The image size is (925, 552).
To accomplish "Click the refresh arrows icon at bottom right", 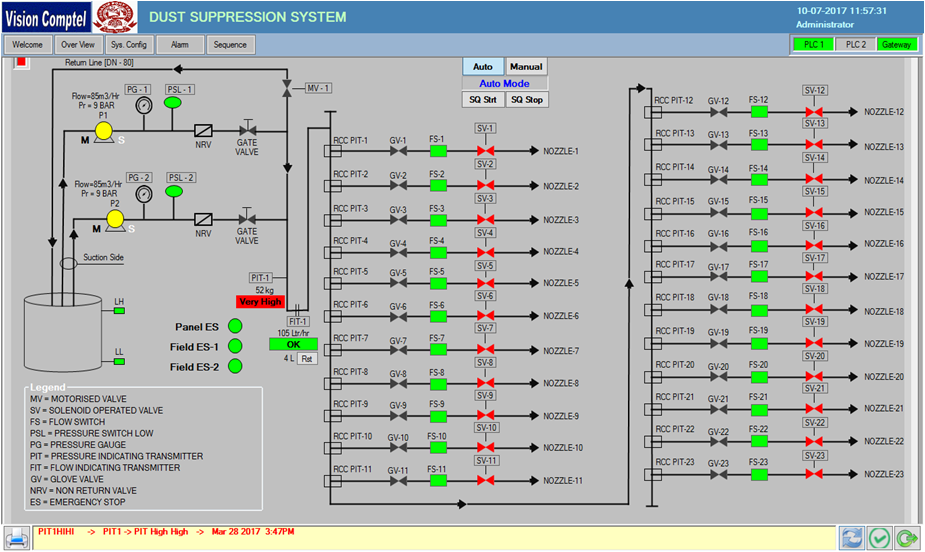I will click(x=851, y=537).
